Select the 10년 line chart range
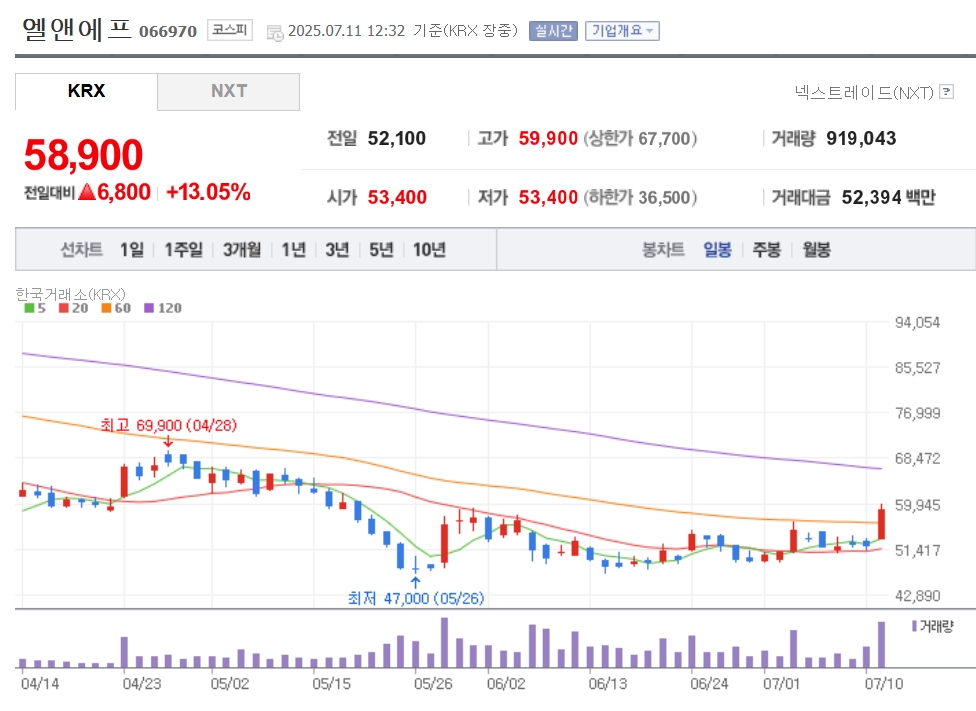 tap(429, 250)
